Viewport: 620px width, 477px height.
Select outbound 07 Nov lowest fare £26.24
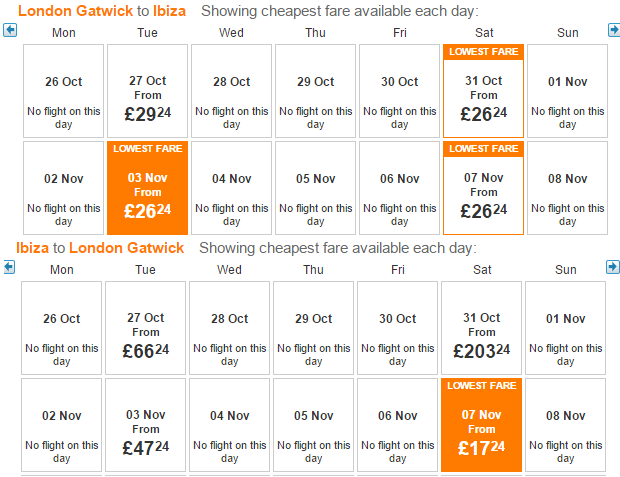coord(484,188)
